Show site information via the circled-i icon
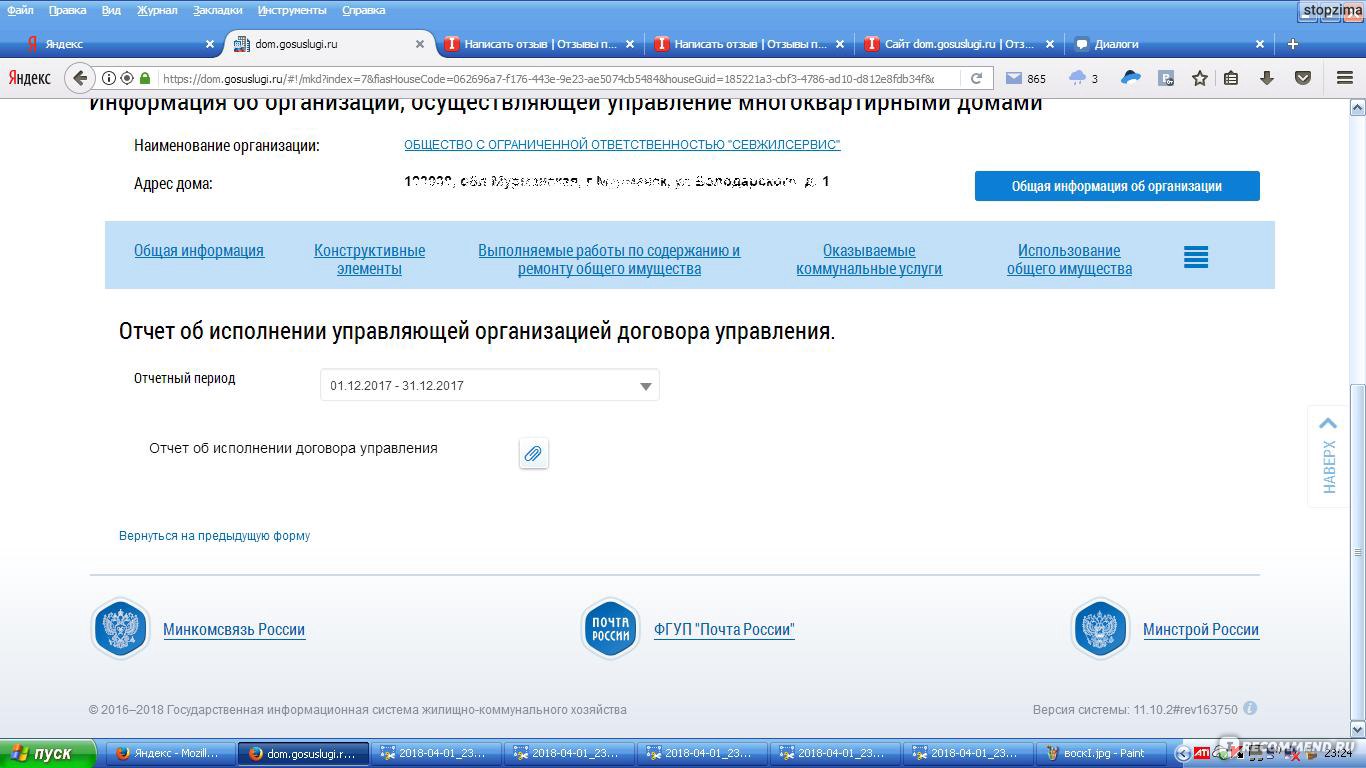Viewport: 1366px width, 768px height. coord(109,78)
